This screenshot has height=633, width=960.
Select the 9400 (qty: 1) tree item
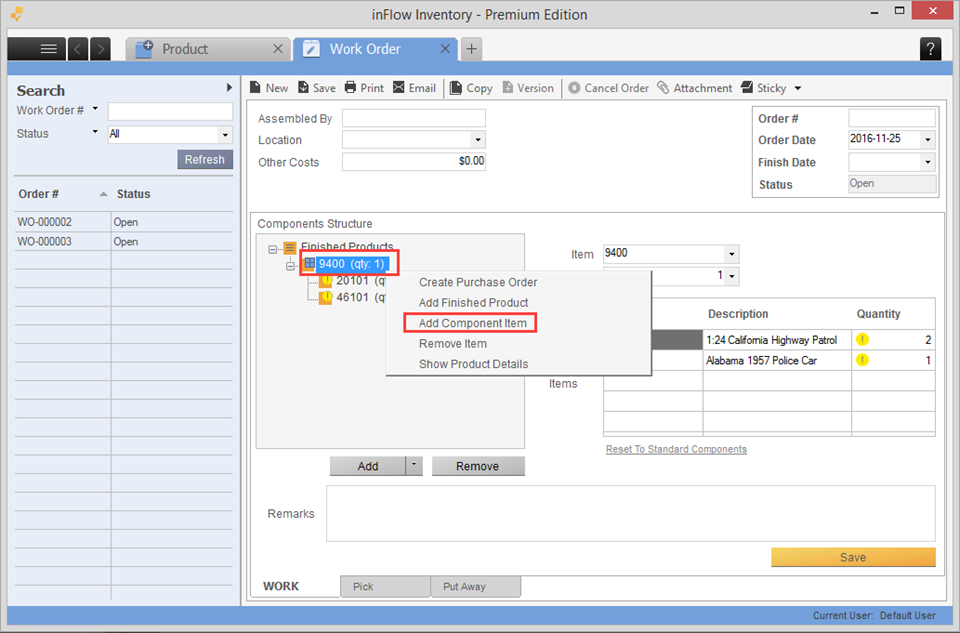coord(351,264)
